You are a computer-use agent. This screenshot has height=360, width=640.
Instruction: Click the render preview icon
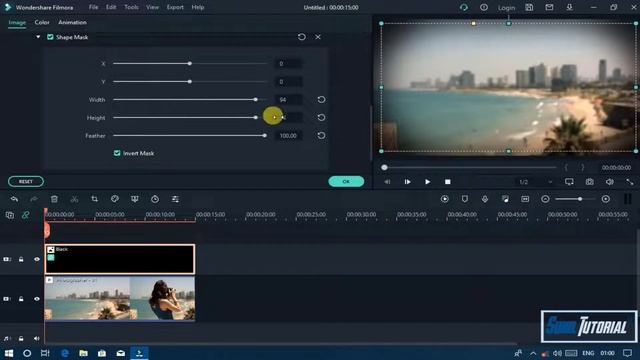coord(444,199)
